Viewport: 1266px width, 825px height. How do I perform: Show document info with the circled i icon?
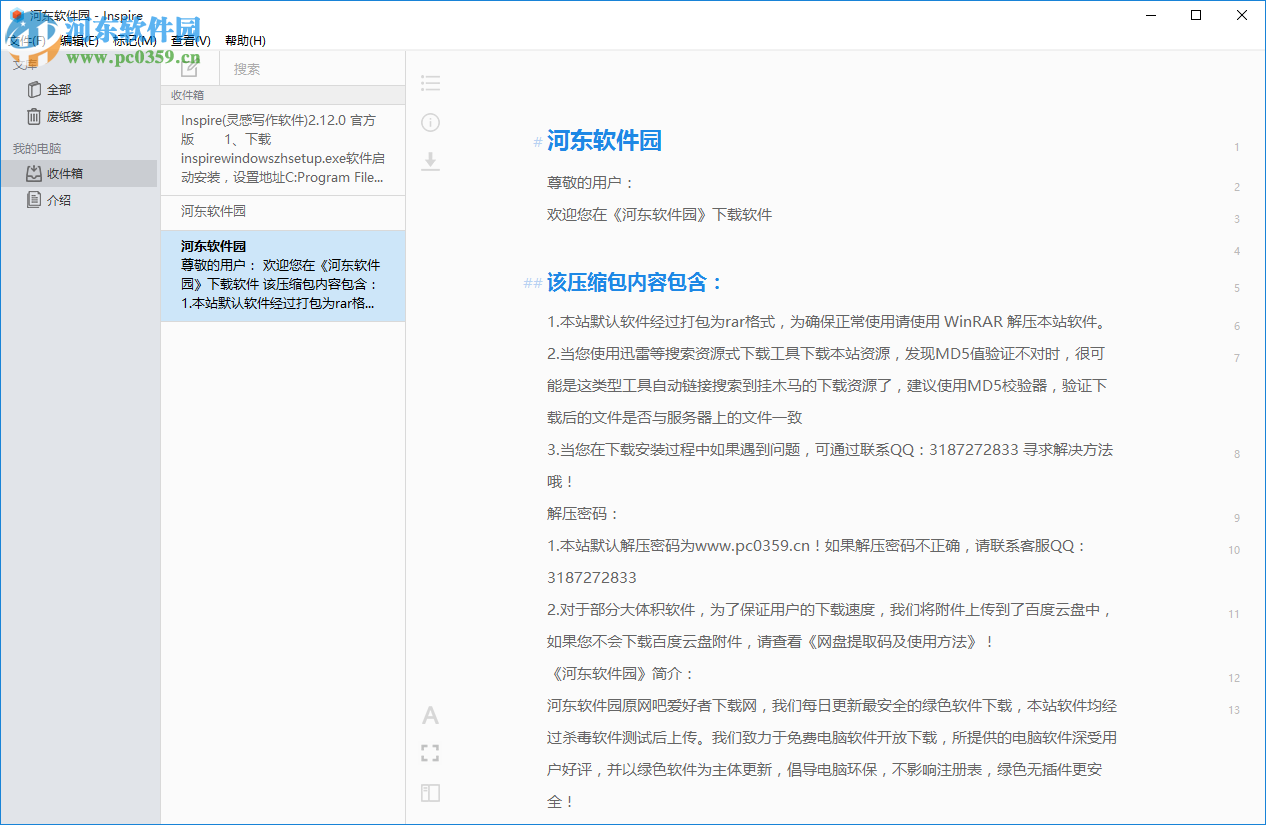click(430, 123)
